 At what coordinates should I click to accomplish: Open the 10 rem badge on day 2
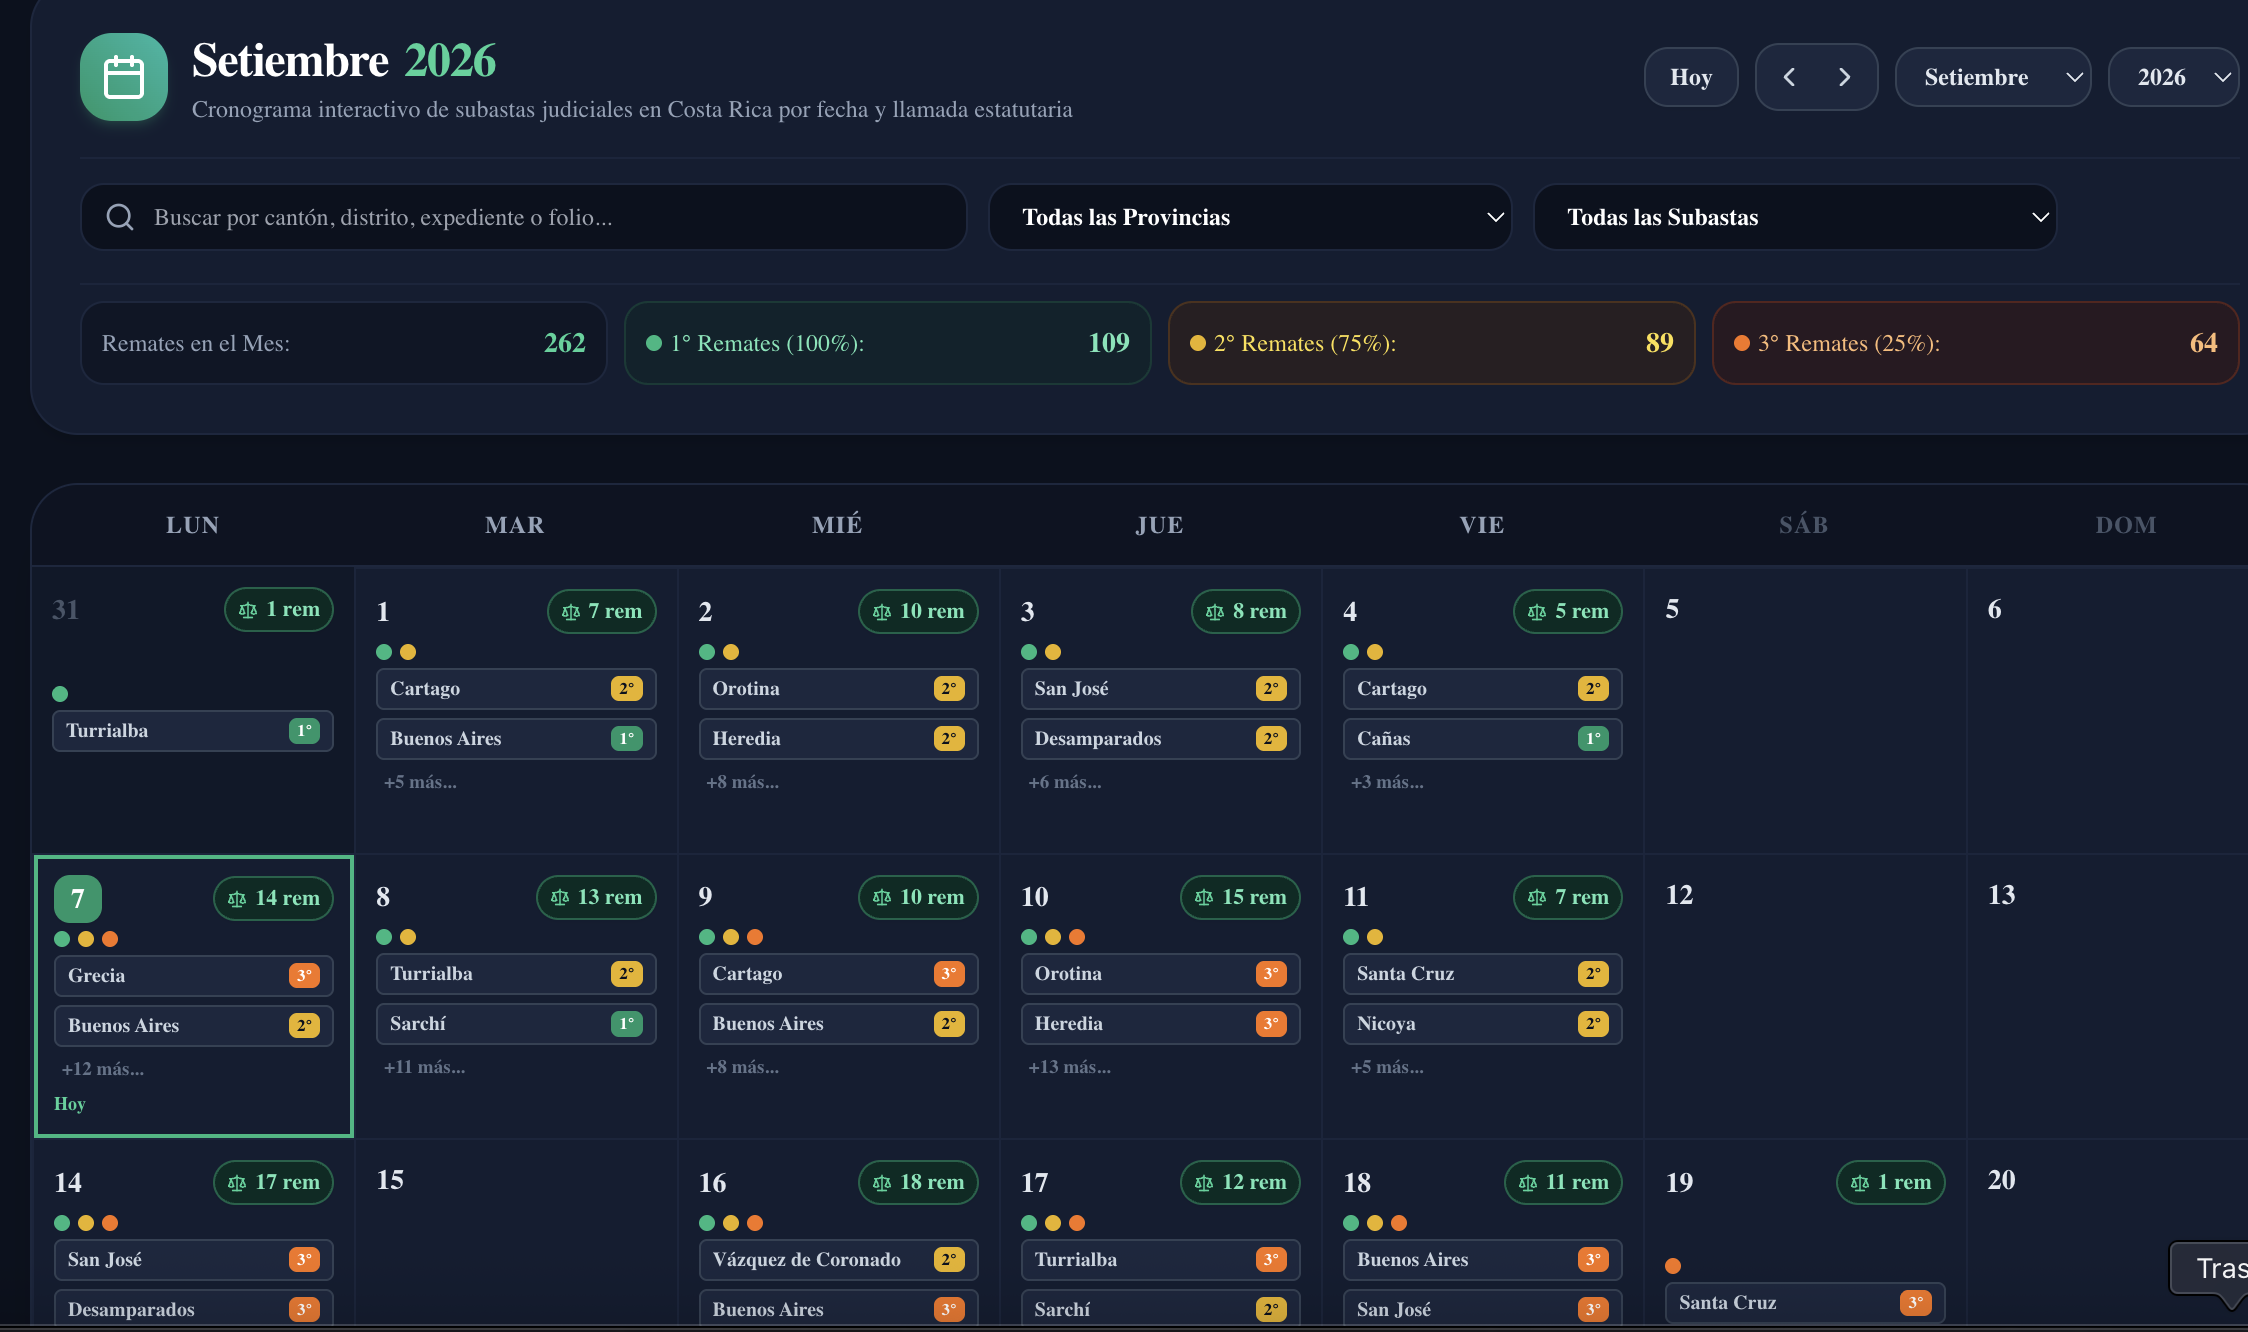[x=918, y=611]
